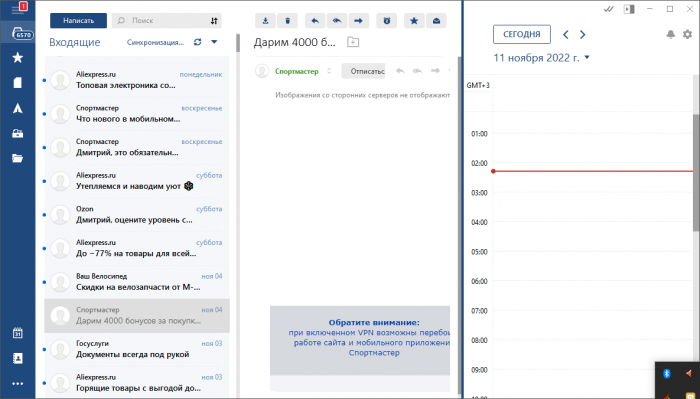Click the Синхронизация status text
This screenshot has height=399, width=700.
(x=155, y=42)
